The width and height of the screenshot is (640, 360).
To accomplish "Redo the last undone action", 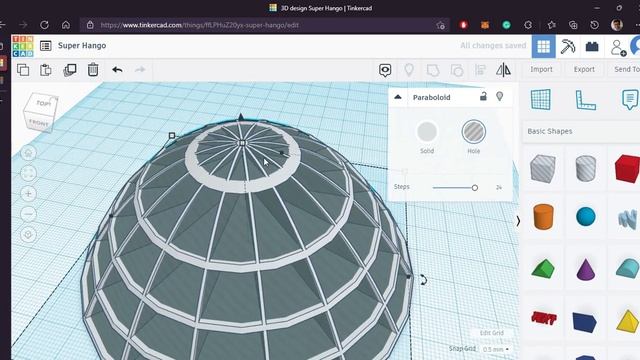I will pyautogui.click(x=140, y=70).
